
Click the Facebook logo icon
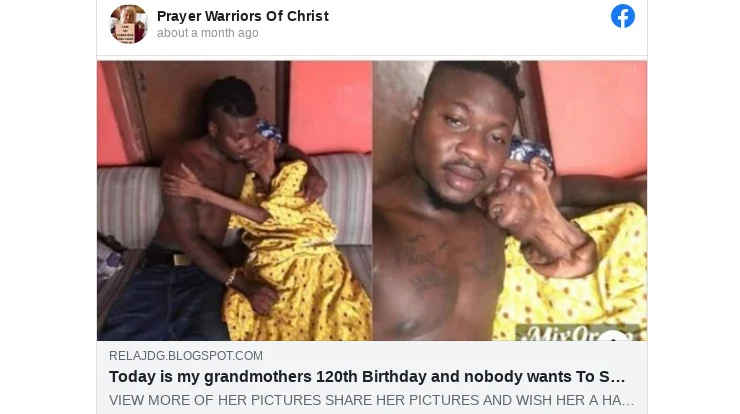coord(622,17)
